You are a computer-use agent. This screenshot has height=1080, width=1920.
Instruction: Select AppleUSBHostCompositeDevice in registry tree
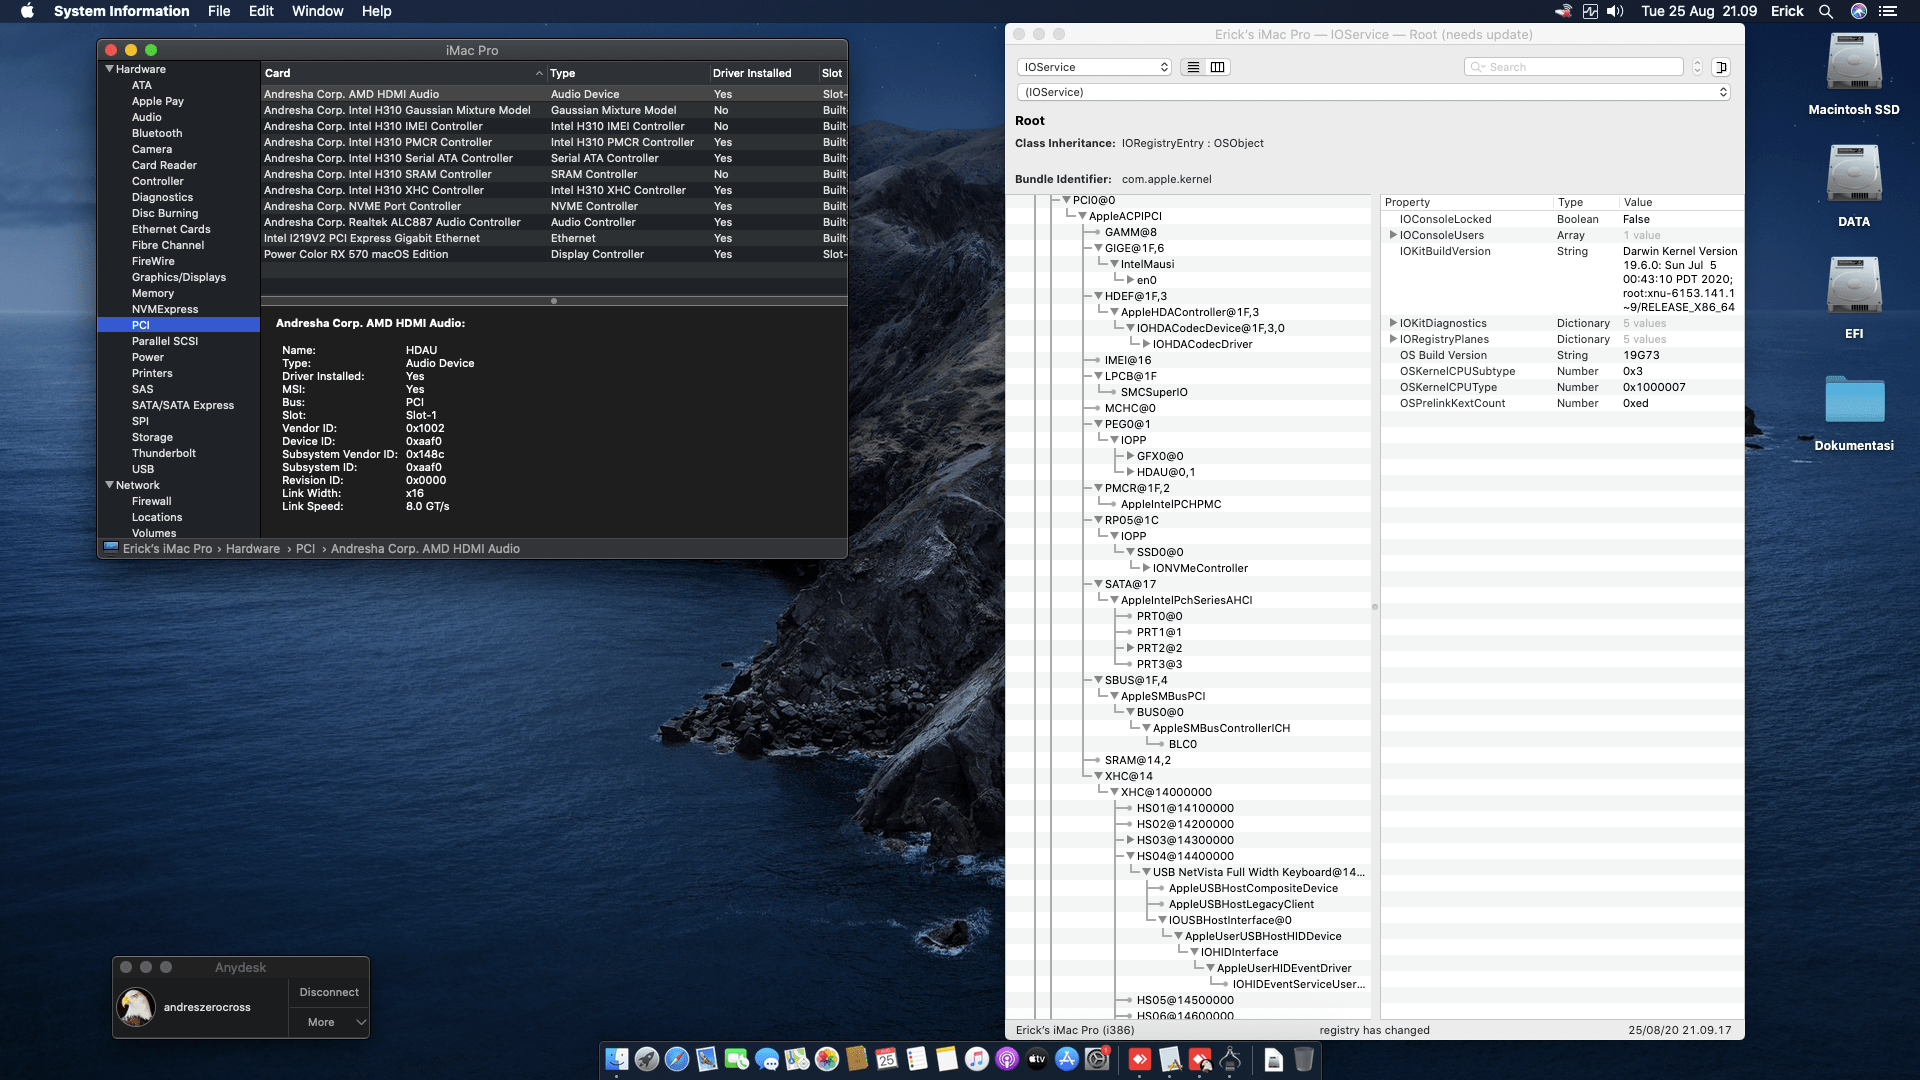coord(1253,888)
